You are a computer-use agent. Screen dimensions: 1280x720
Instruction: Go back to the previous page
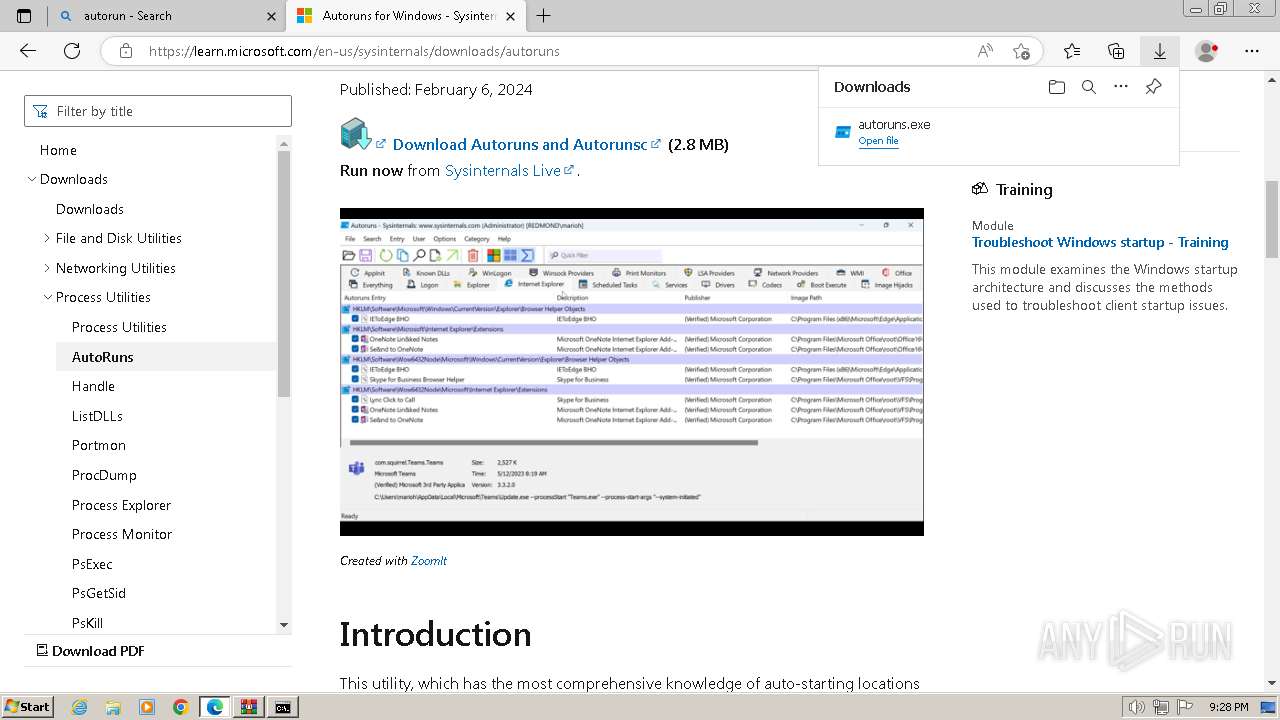pyautogui.click(x=28, y=51)
